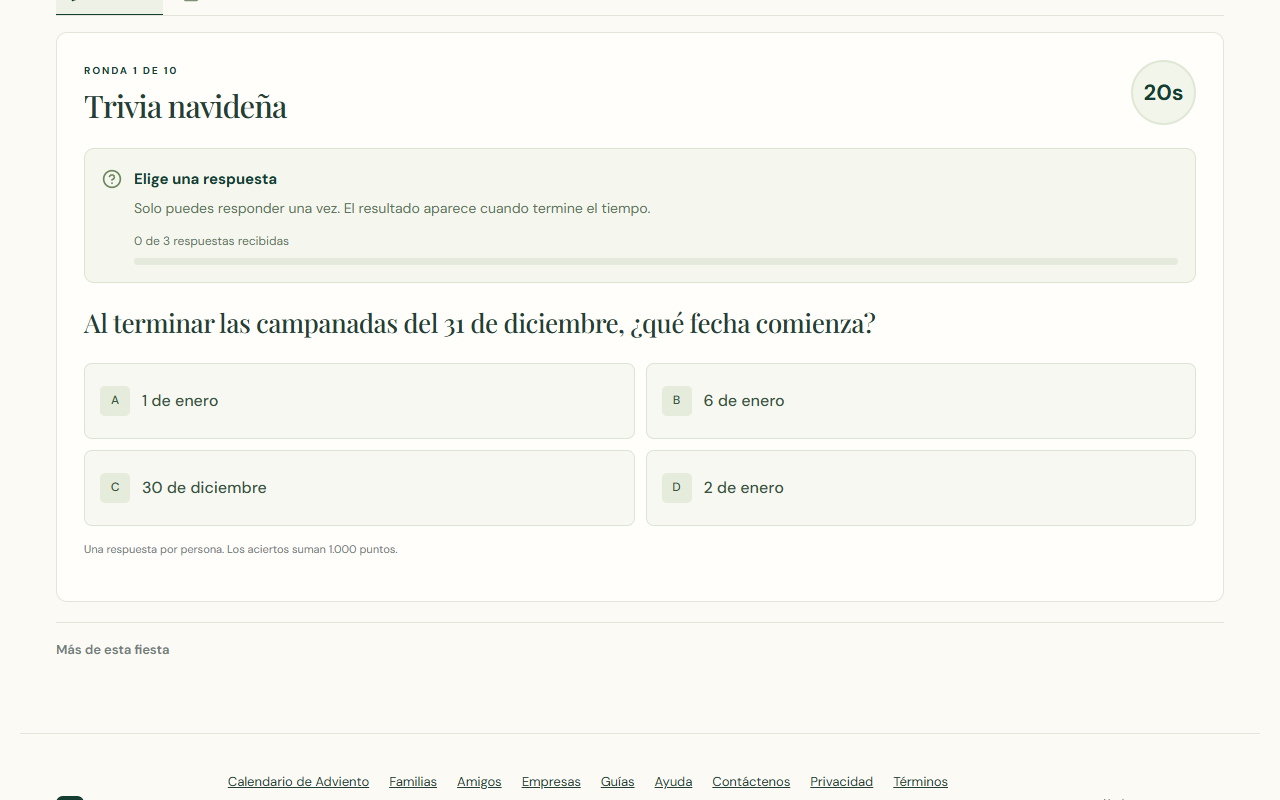Follow the Contáctenos footer link
This screenshot has width=1280, height=800.
[751, 782]
